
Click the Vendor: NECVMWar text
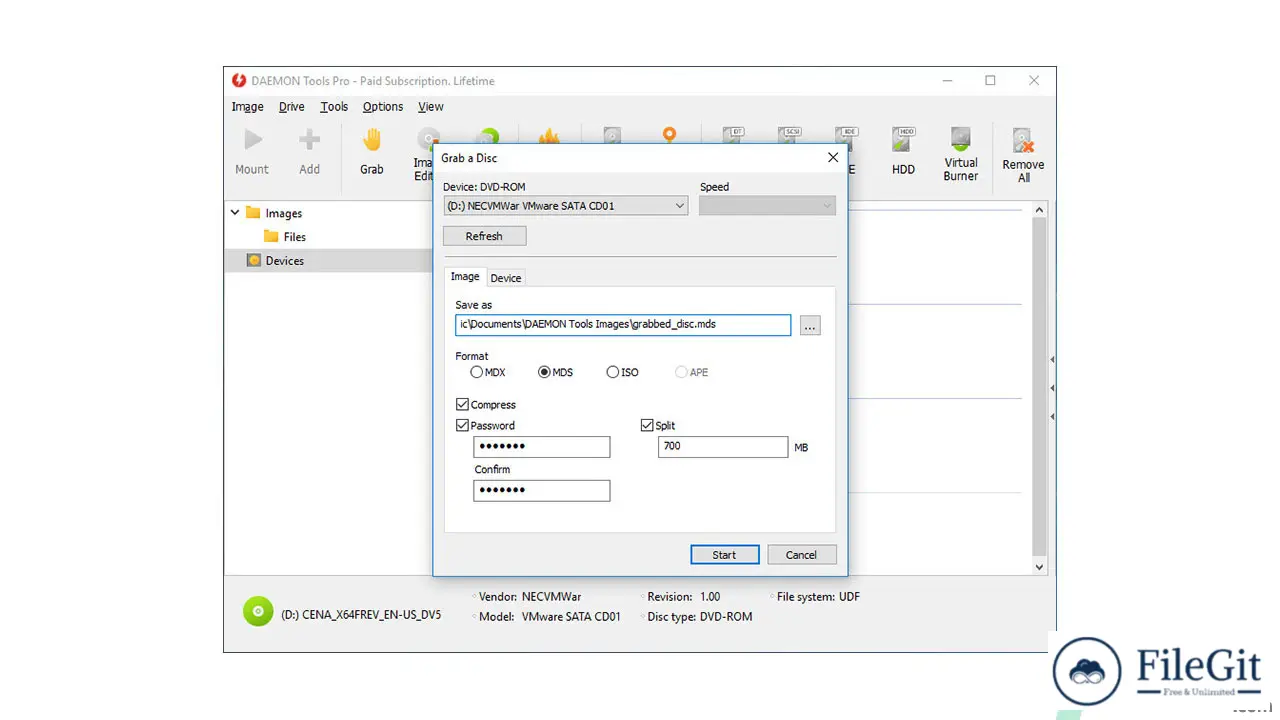click(x=530, y=597)
